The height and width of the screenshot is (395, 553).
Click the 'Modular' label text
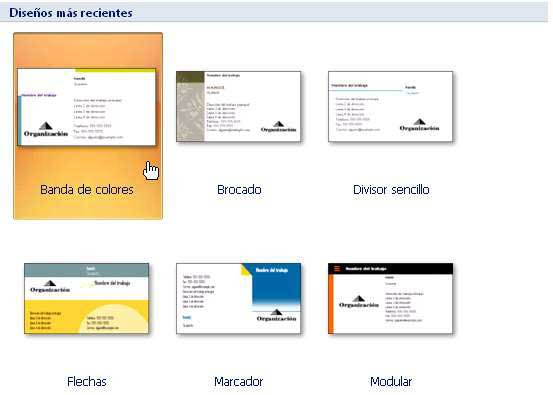[x=391, y=382]
